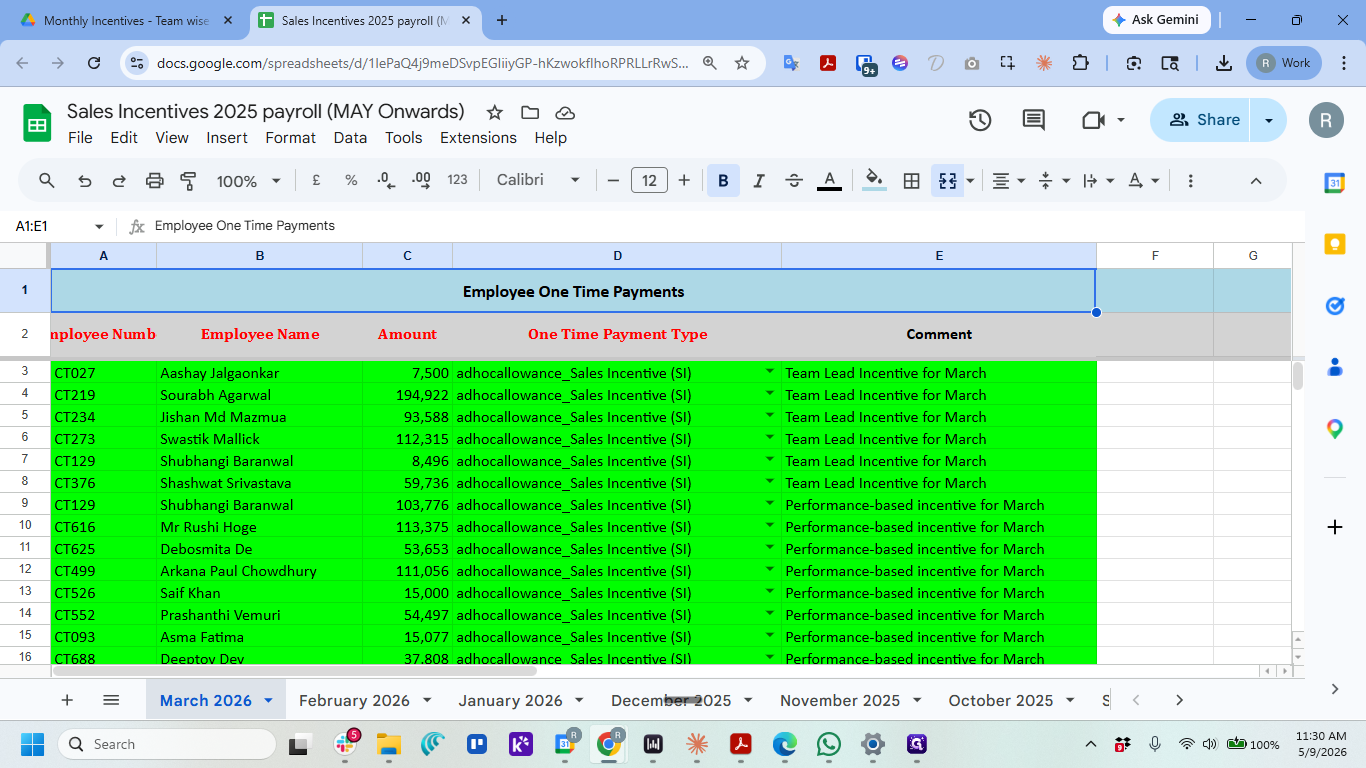
Task: Switch to November 2025 sheet tab
Action: coord(840,700)
